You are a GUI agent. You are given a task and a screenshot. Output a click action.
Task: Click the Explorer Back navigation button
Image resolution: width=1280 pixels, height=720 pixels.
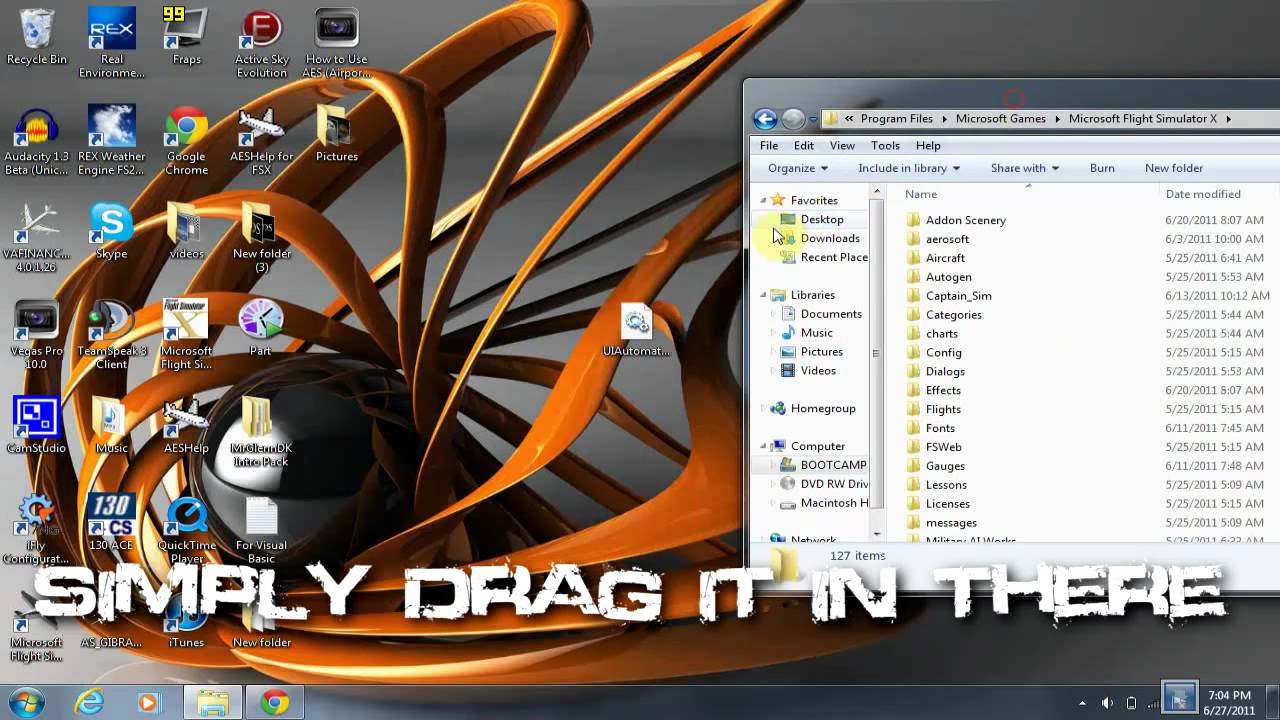[765, 119]
